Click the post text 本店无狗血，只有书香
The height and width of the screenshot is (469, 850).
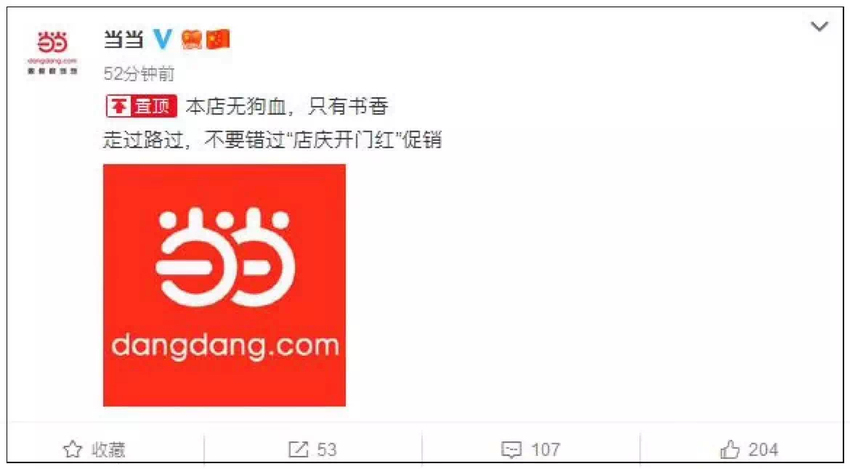(287, 106)
